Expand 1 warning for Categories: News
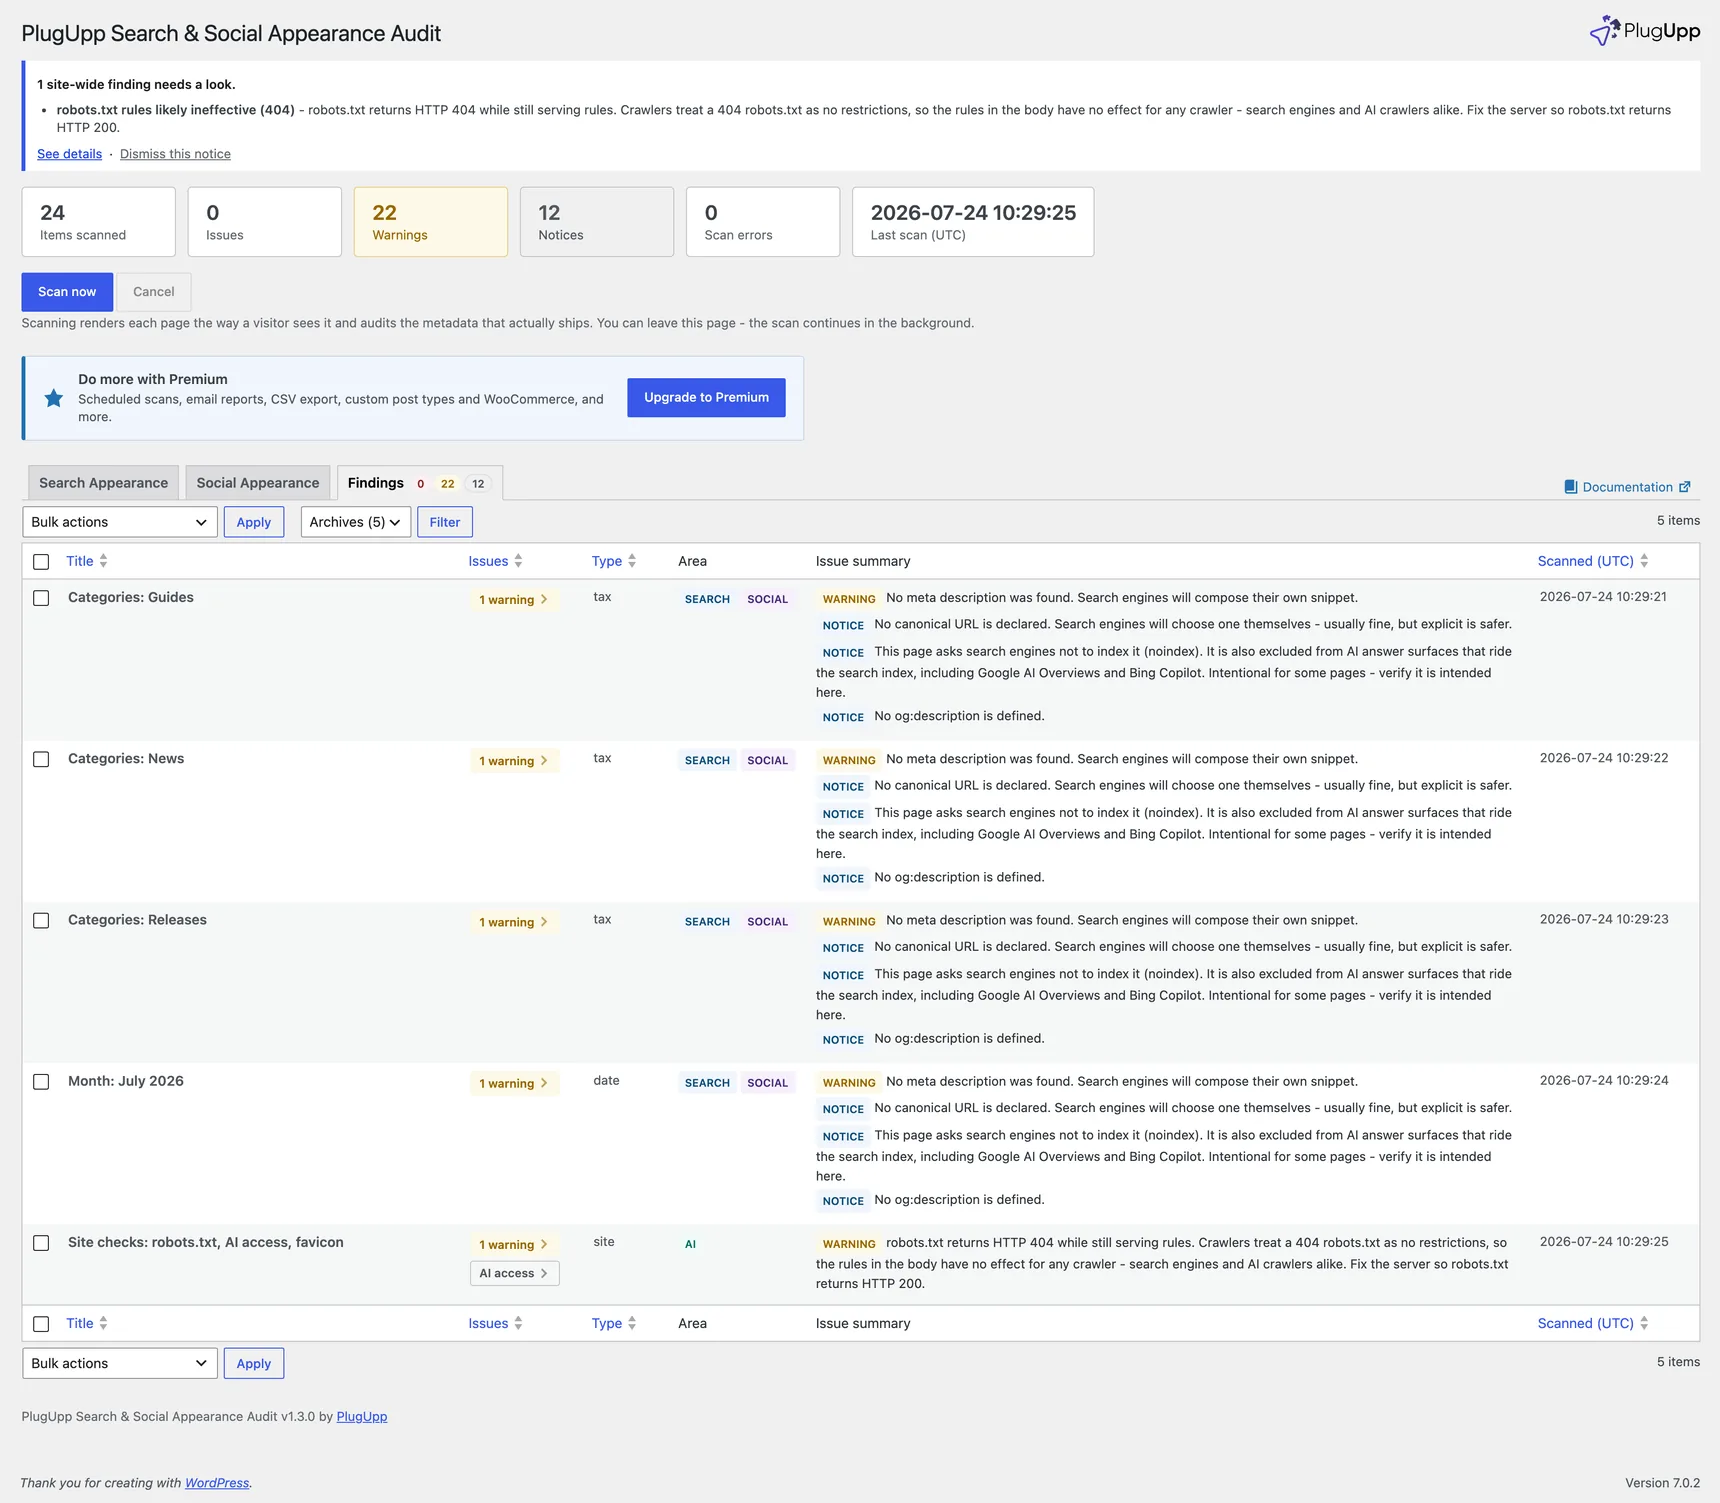 pos(514,761)
